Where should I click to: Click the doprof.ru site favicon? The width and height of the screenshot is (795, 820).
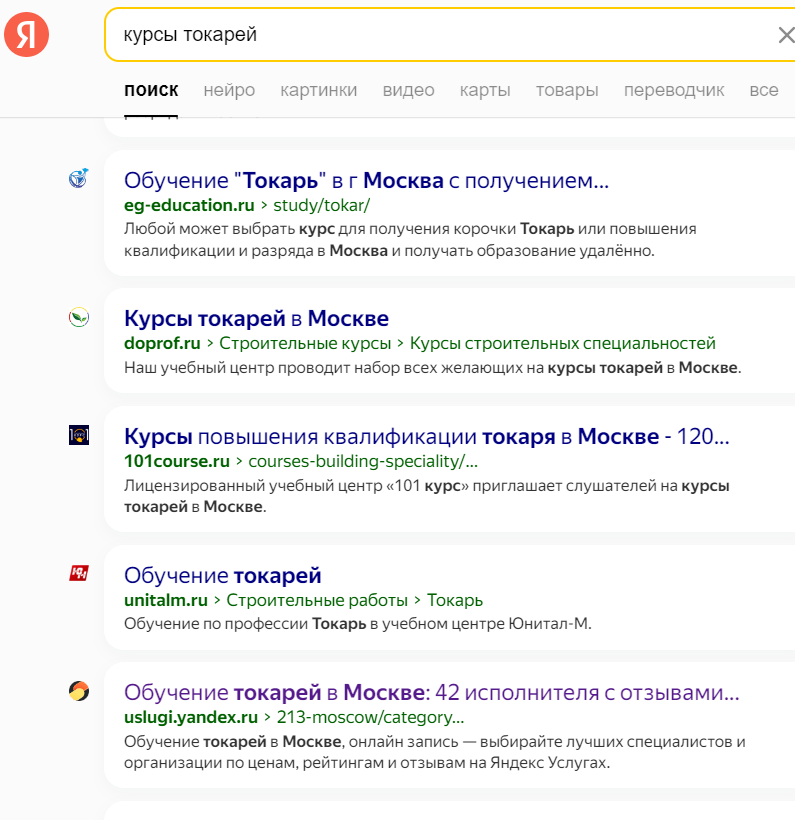pyautogui.click(x=79, y=318)
